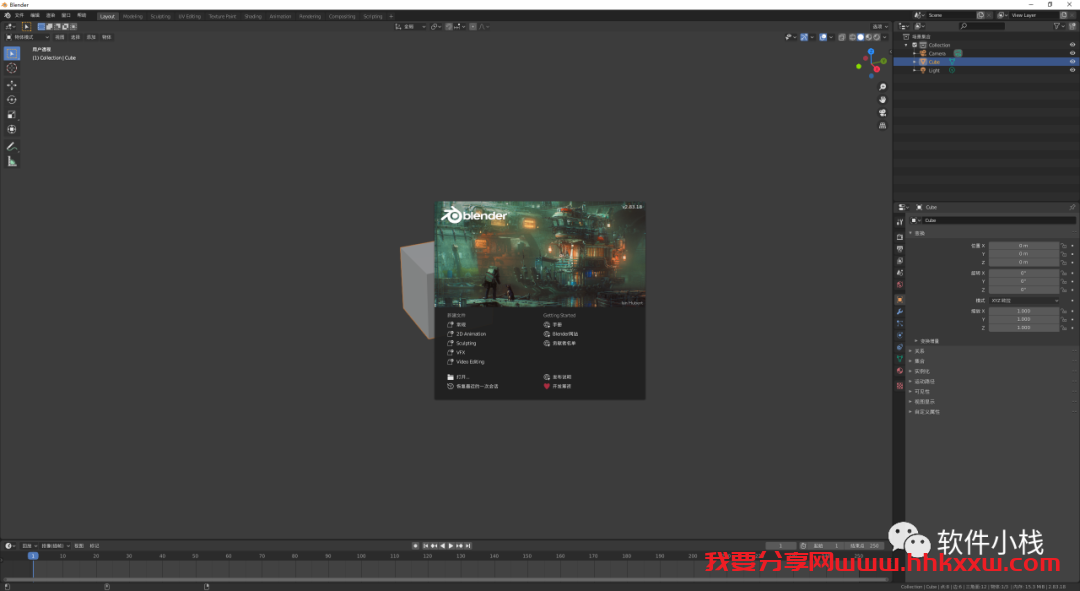Select the Scale tool

[x=12, y=114]
